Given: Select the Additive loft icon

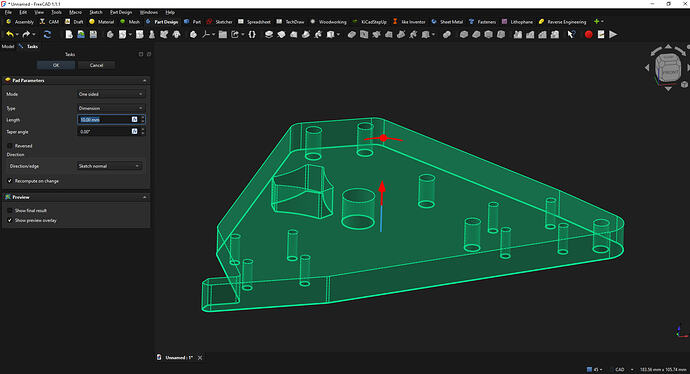Looking at the screenshot, I should (294, 34).
